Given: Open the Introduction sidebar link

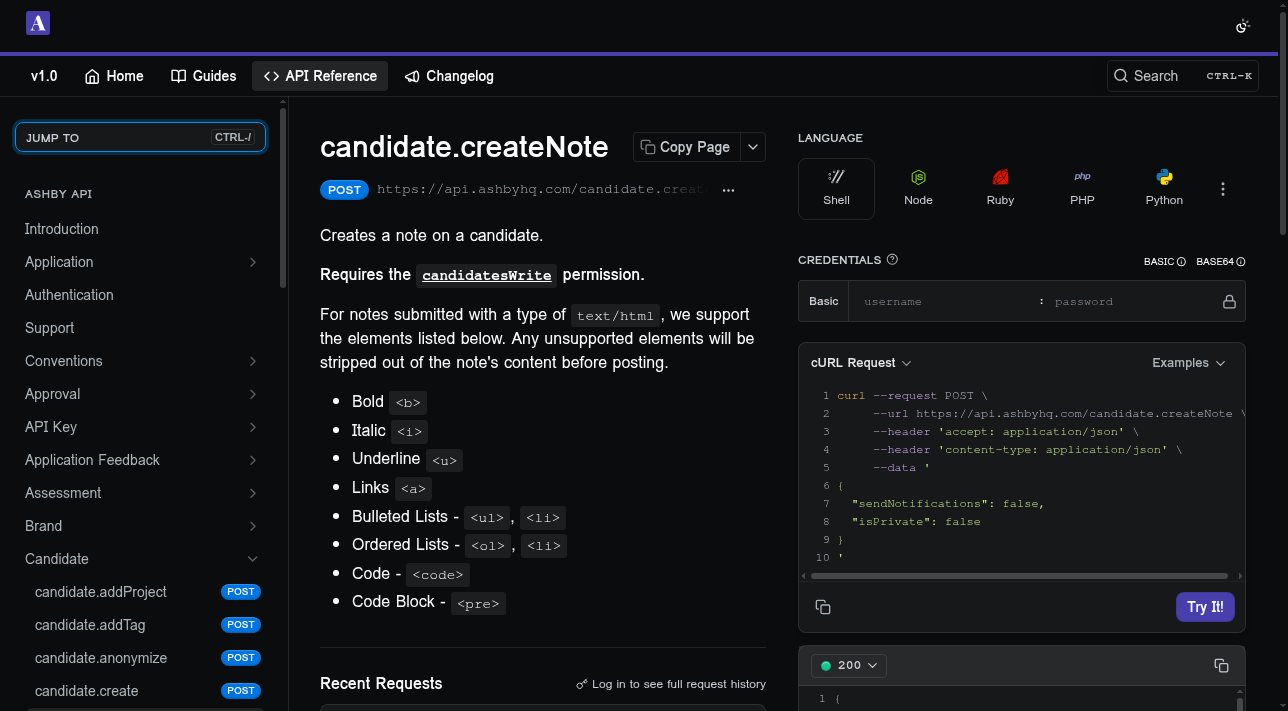Looking at the screenshot, I should tap(62, 229).
